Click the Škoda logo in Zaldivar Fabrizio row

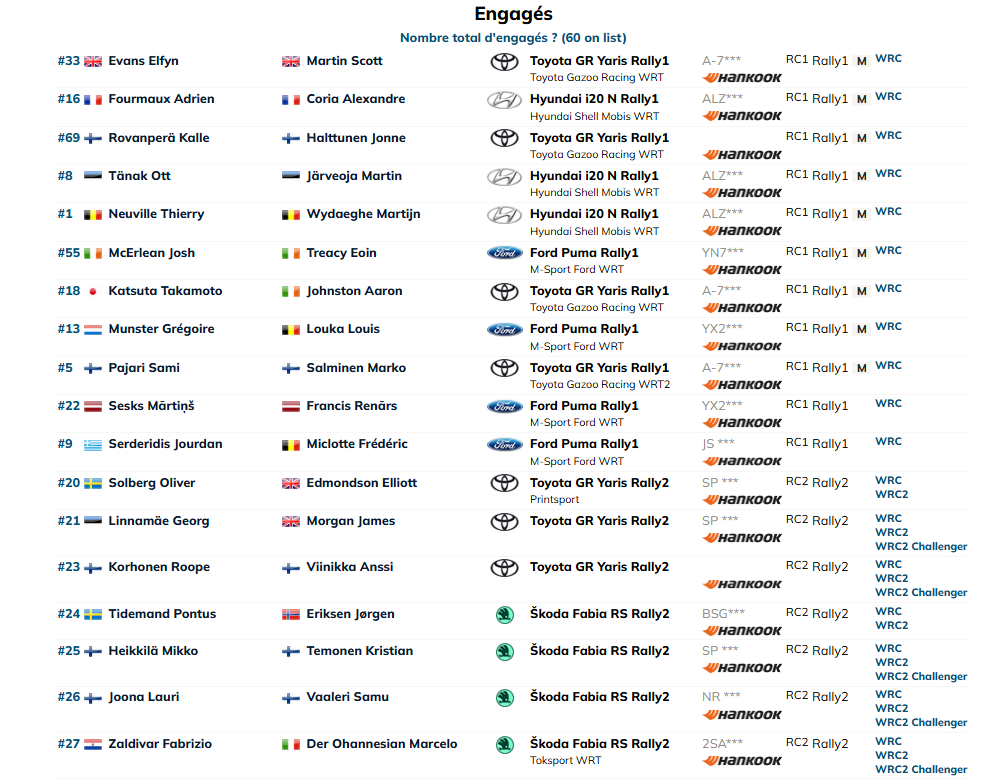click(x=504, y=745)
